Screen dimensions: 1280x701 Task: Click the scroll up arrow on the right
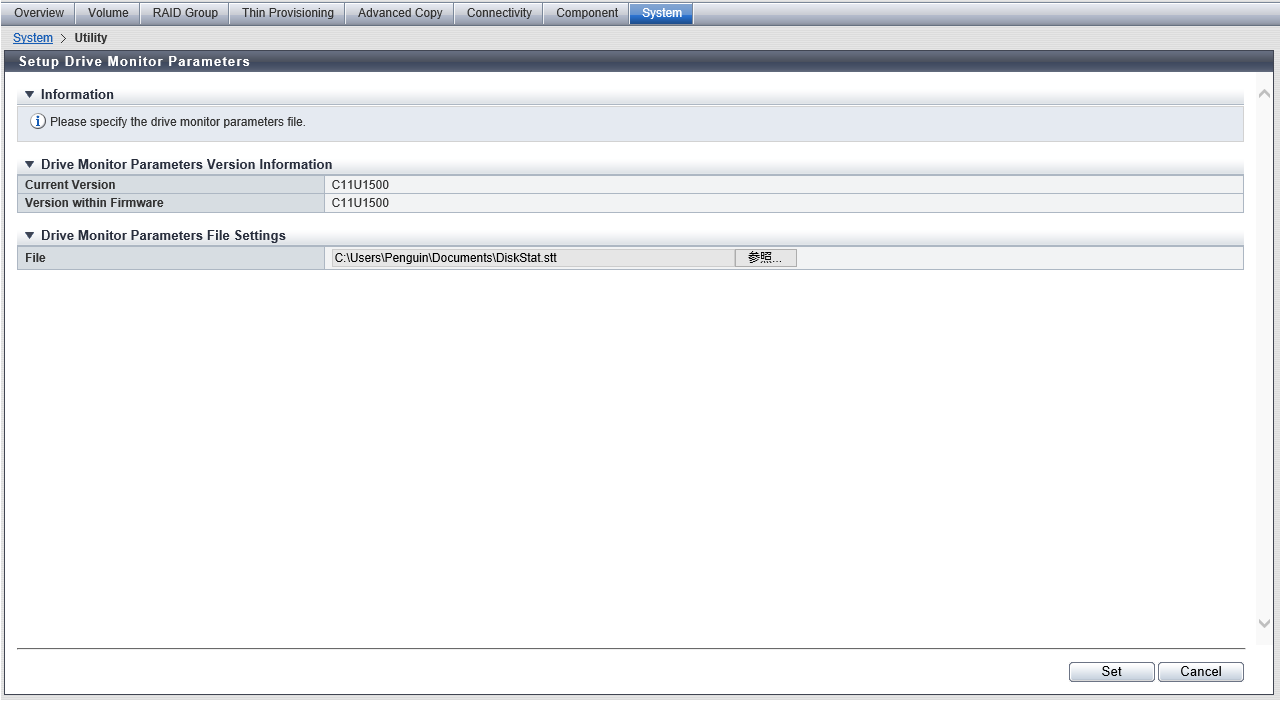(x=1264, y=94)
